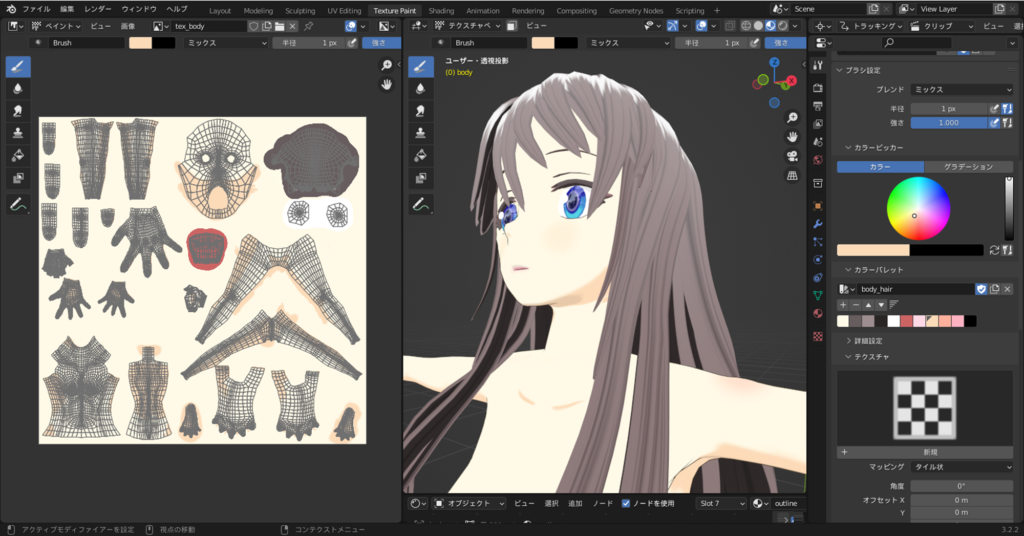Pin the tex_body image
The width and height of the screenshot is (1024, 536).
pyautogui.click(x=309, y=26)
